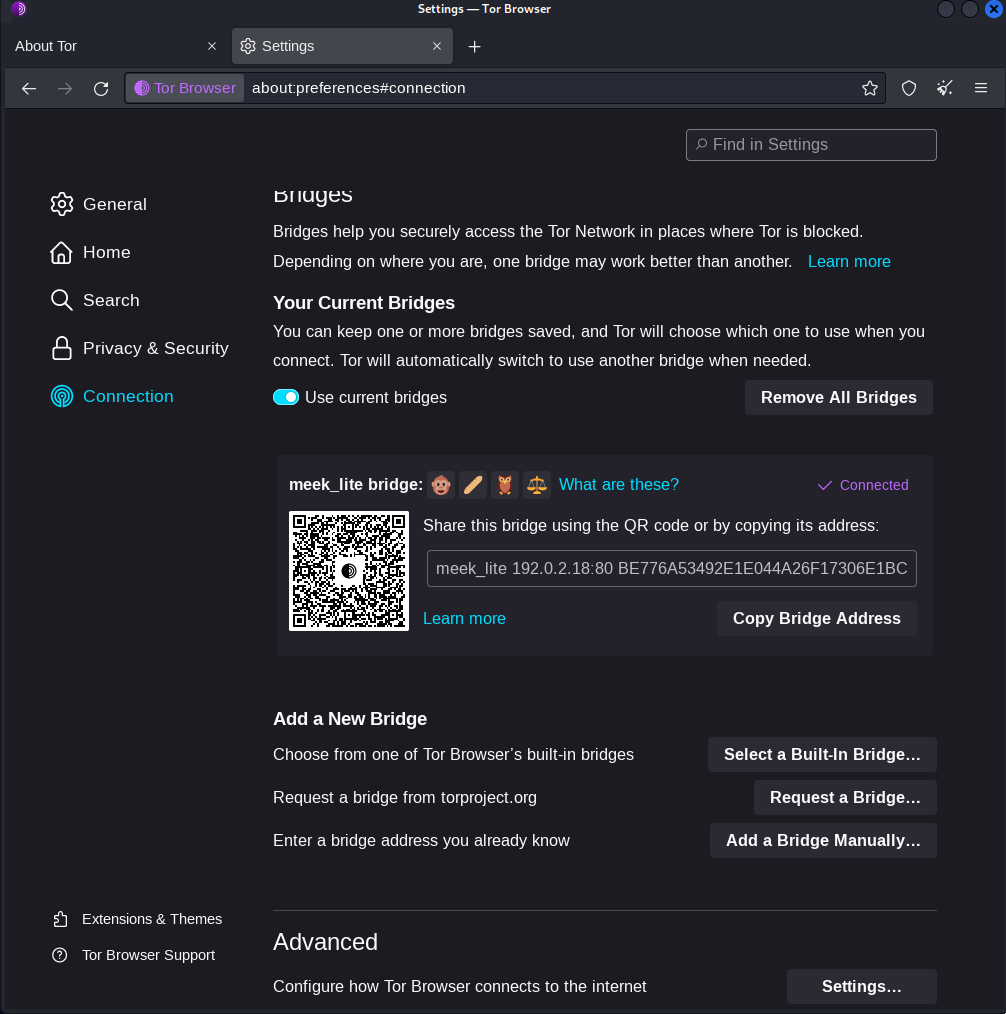The width and height of the screenshot is (1006, 1014).
Task: Reload the page with the refresh icon
Action: pyautogui.click(x=101, y=88)
